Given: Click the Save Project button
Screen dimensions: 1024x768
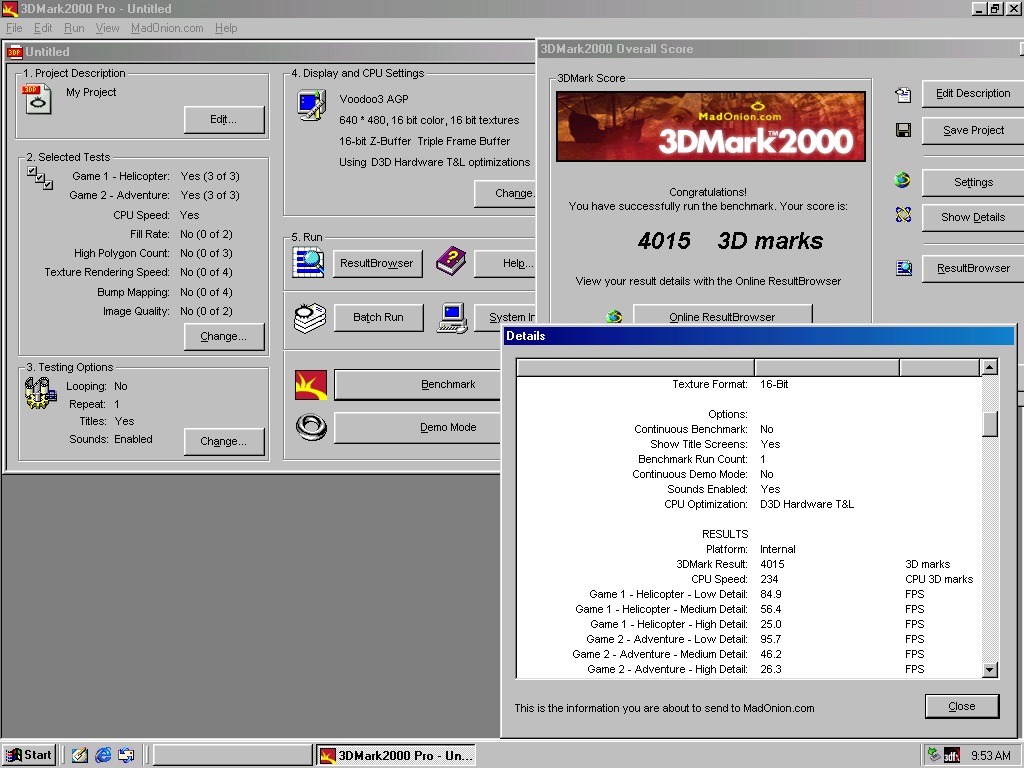Looking at the screenshot, I should tap(972, 131).
